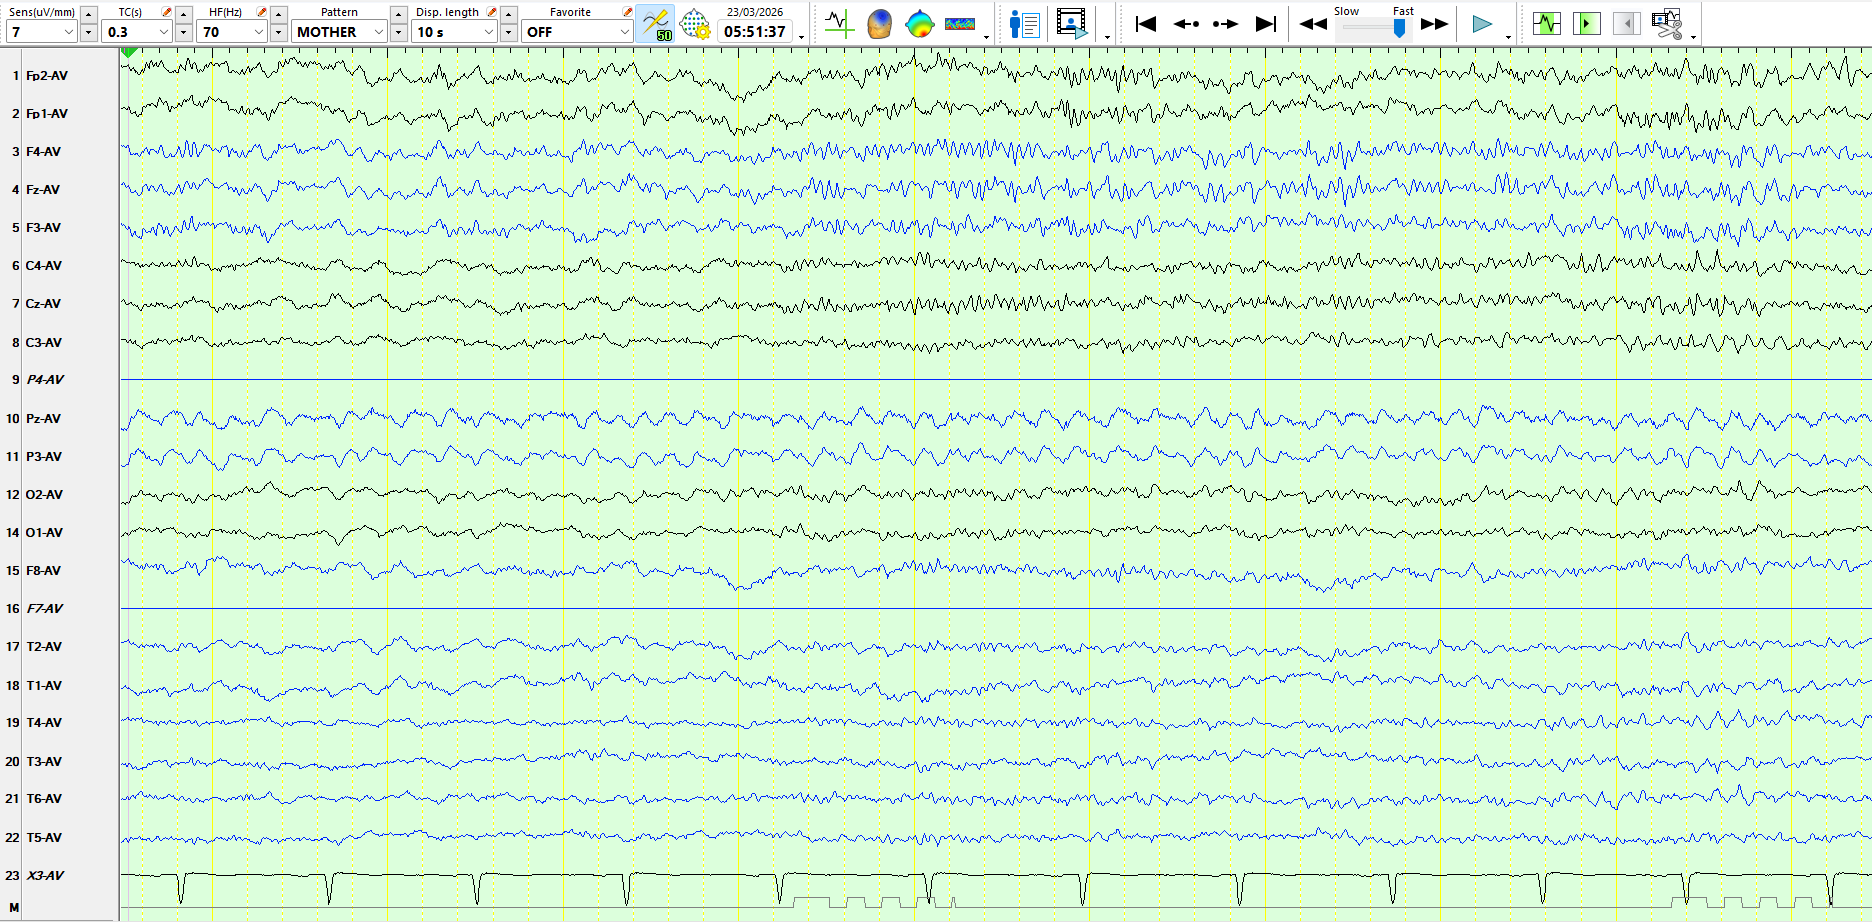Screen dimensions: 1872x923
Task: Select the Fp1-AV channel label
Action: click(47, 114)
